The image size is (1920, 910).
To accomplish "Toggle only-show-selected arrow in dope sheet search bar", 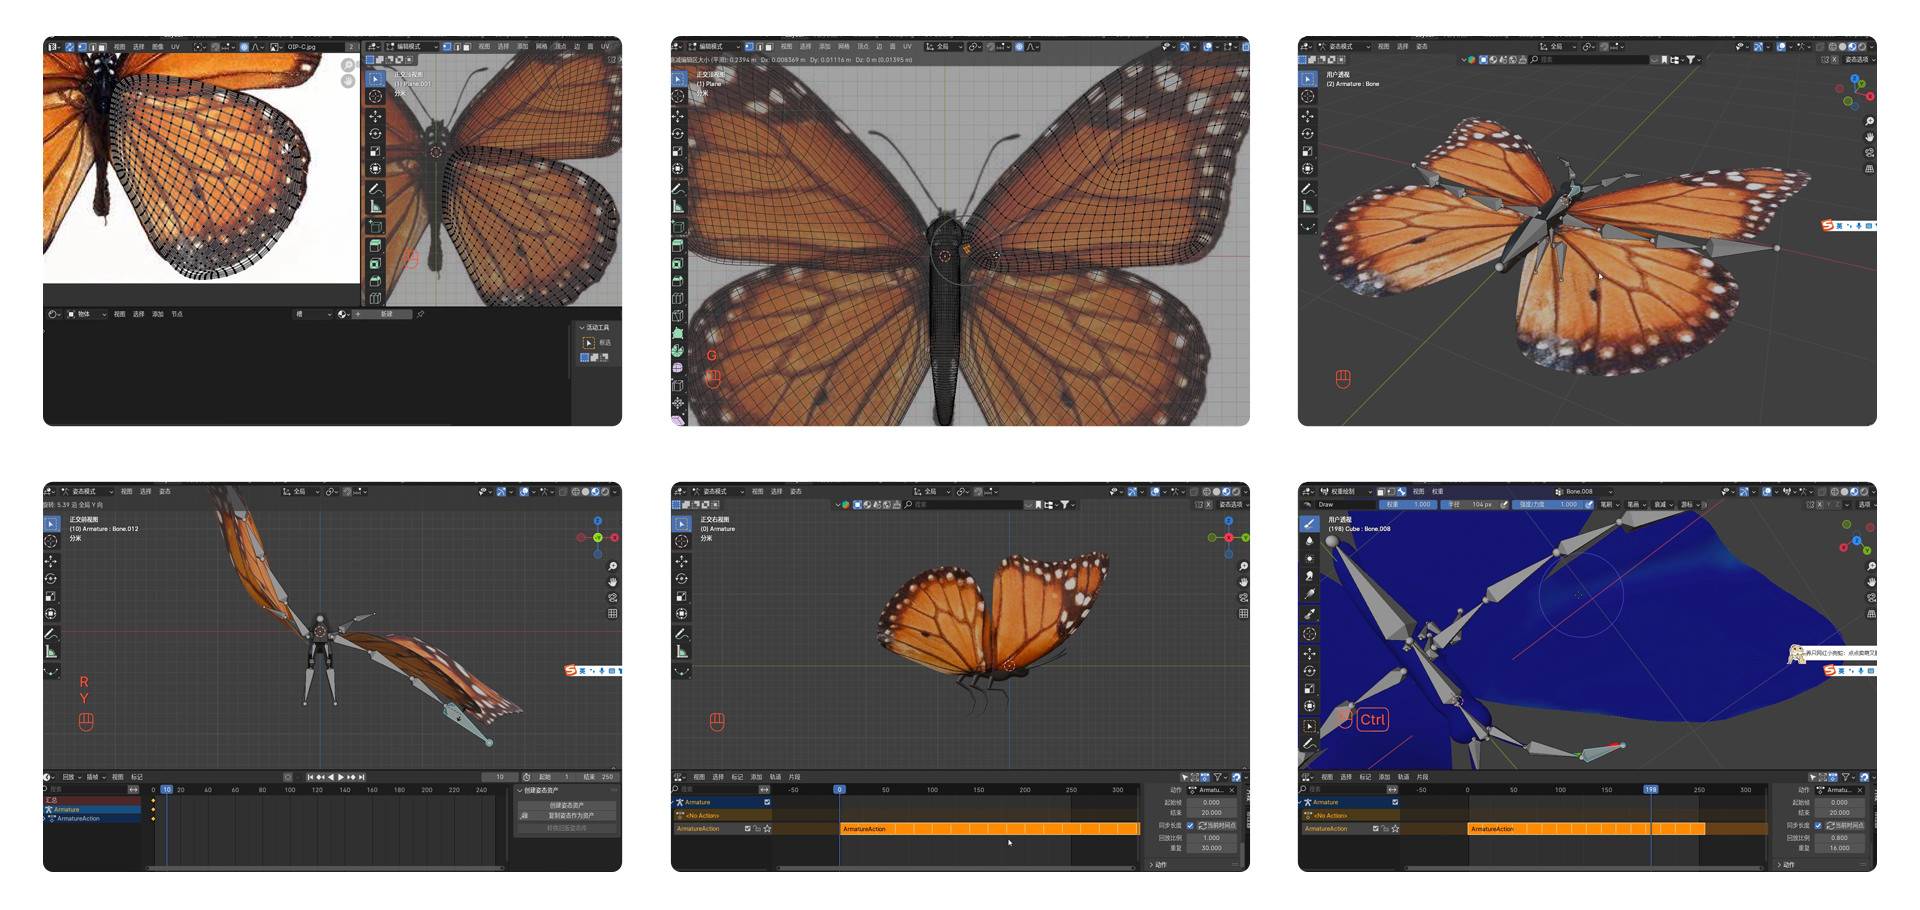I will coord(133,789).
